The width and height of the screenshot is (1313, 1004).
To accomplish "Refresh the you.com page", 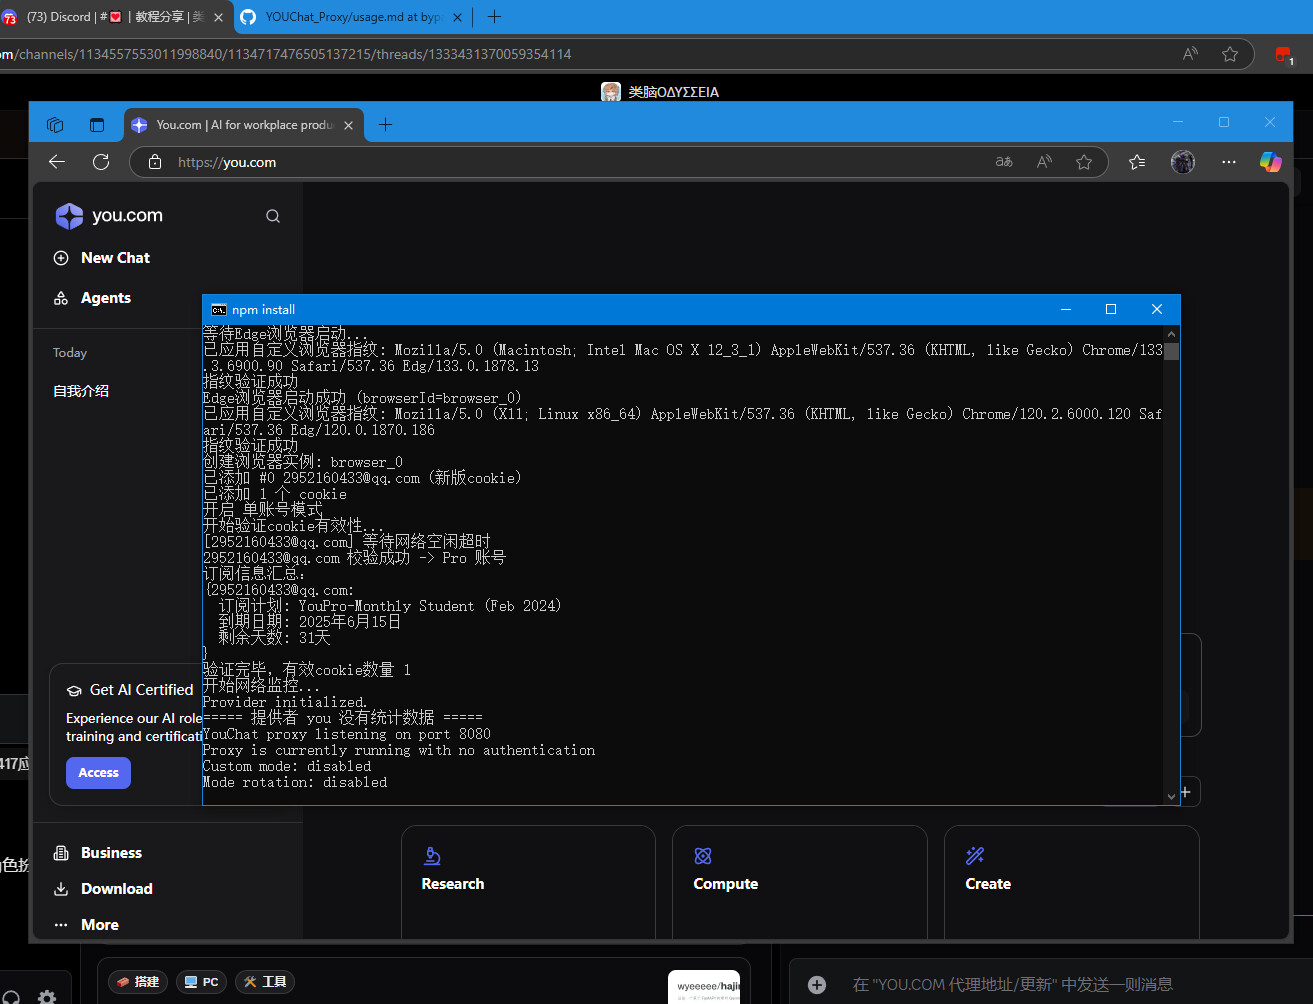I will 101,162.
